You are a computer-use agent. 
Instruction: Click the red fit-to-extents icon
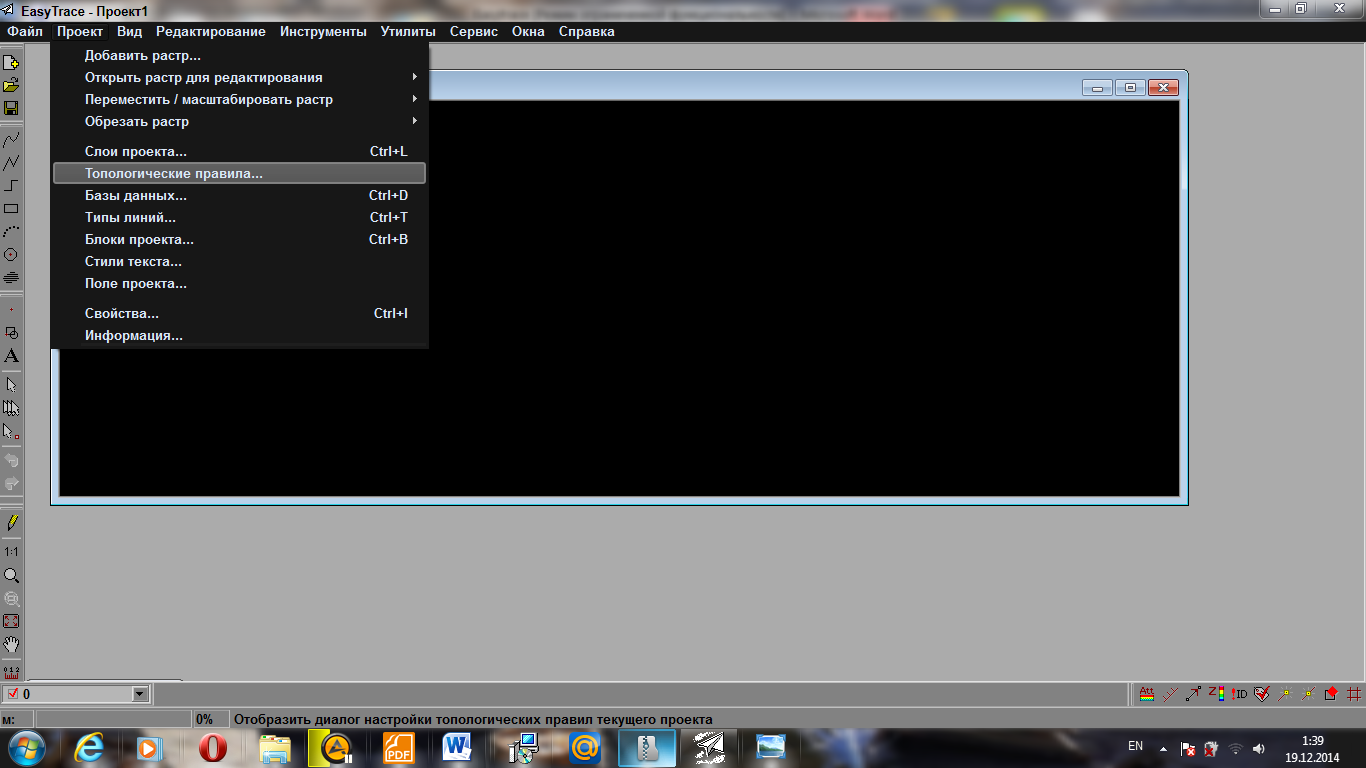coord(11,621)
